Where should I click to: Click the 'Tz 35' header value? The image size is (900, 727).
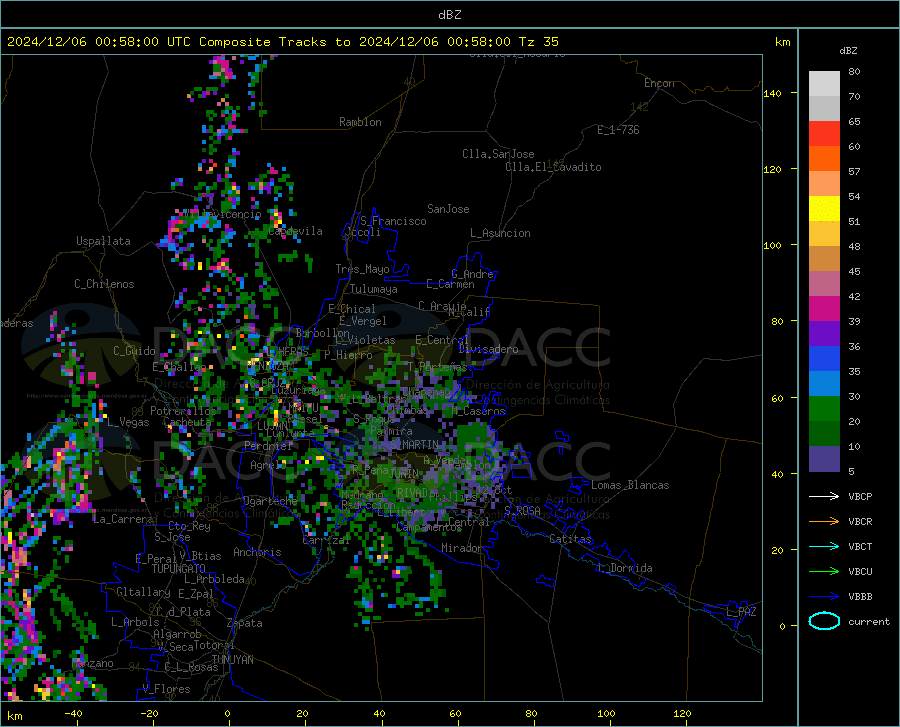[x=539, y=42]
